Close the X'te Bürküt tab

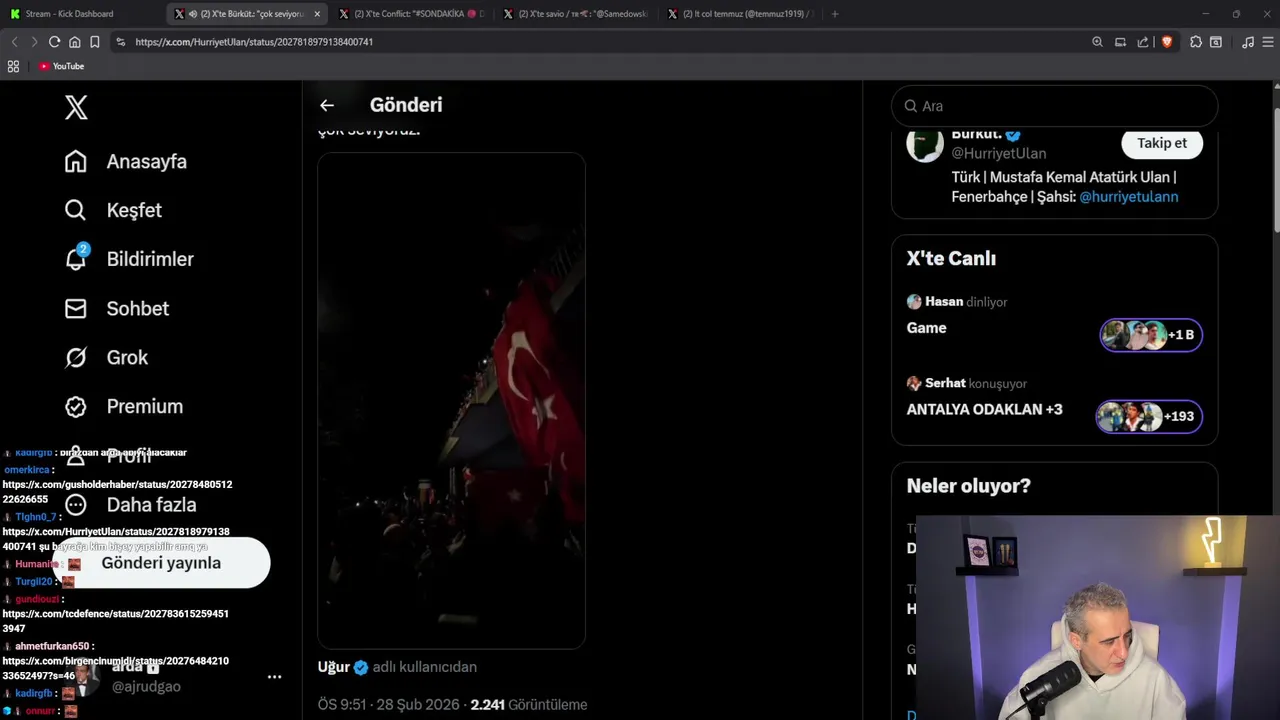coord(317,14)
